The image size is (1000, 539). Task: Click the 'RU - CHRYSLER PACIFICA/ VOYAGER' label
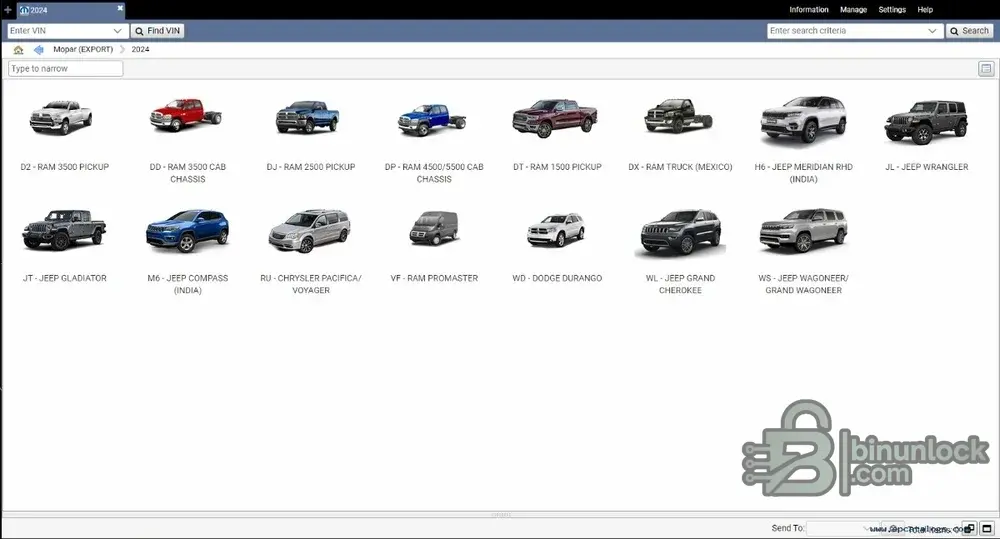tap(311, 284)
